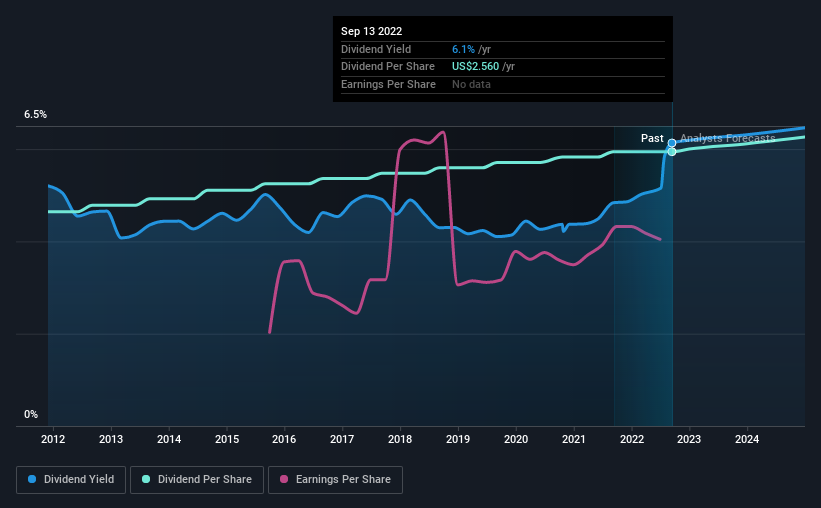Click the Analysts Forecasts label

pyautogui.click(x=728, y=138)
